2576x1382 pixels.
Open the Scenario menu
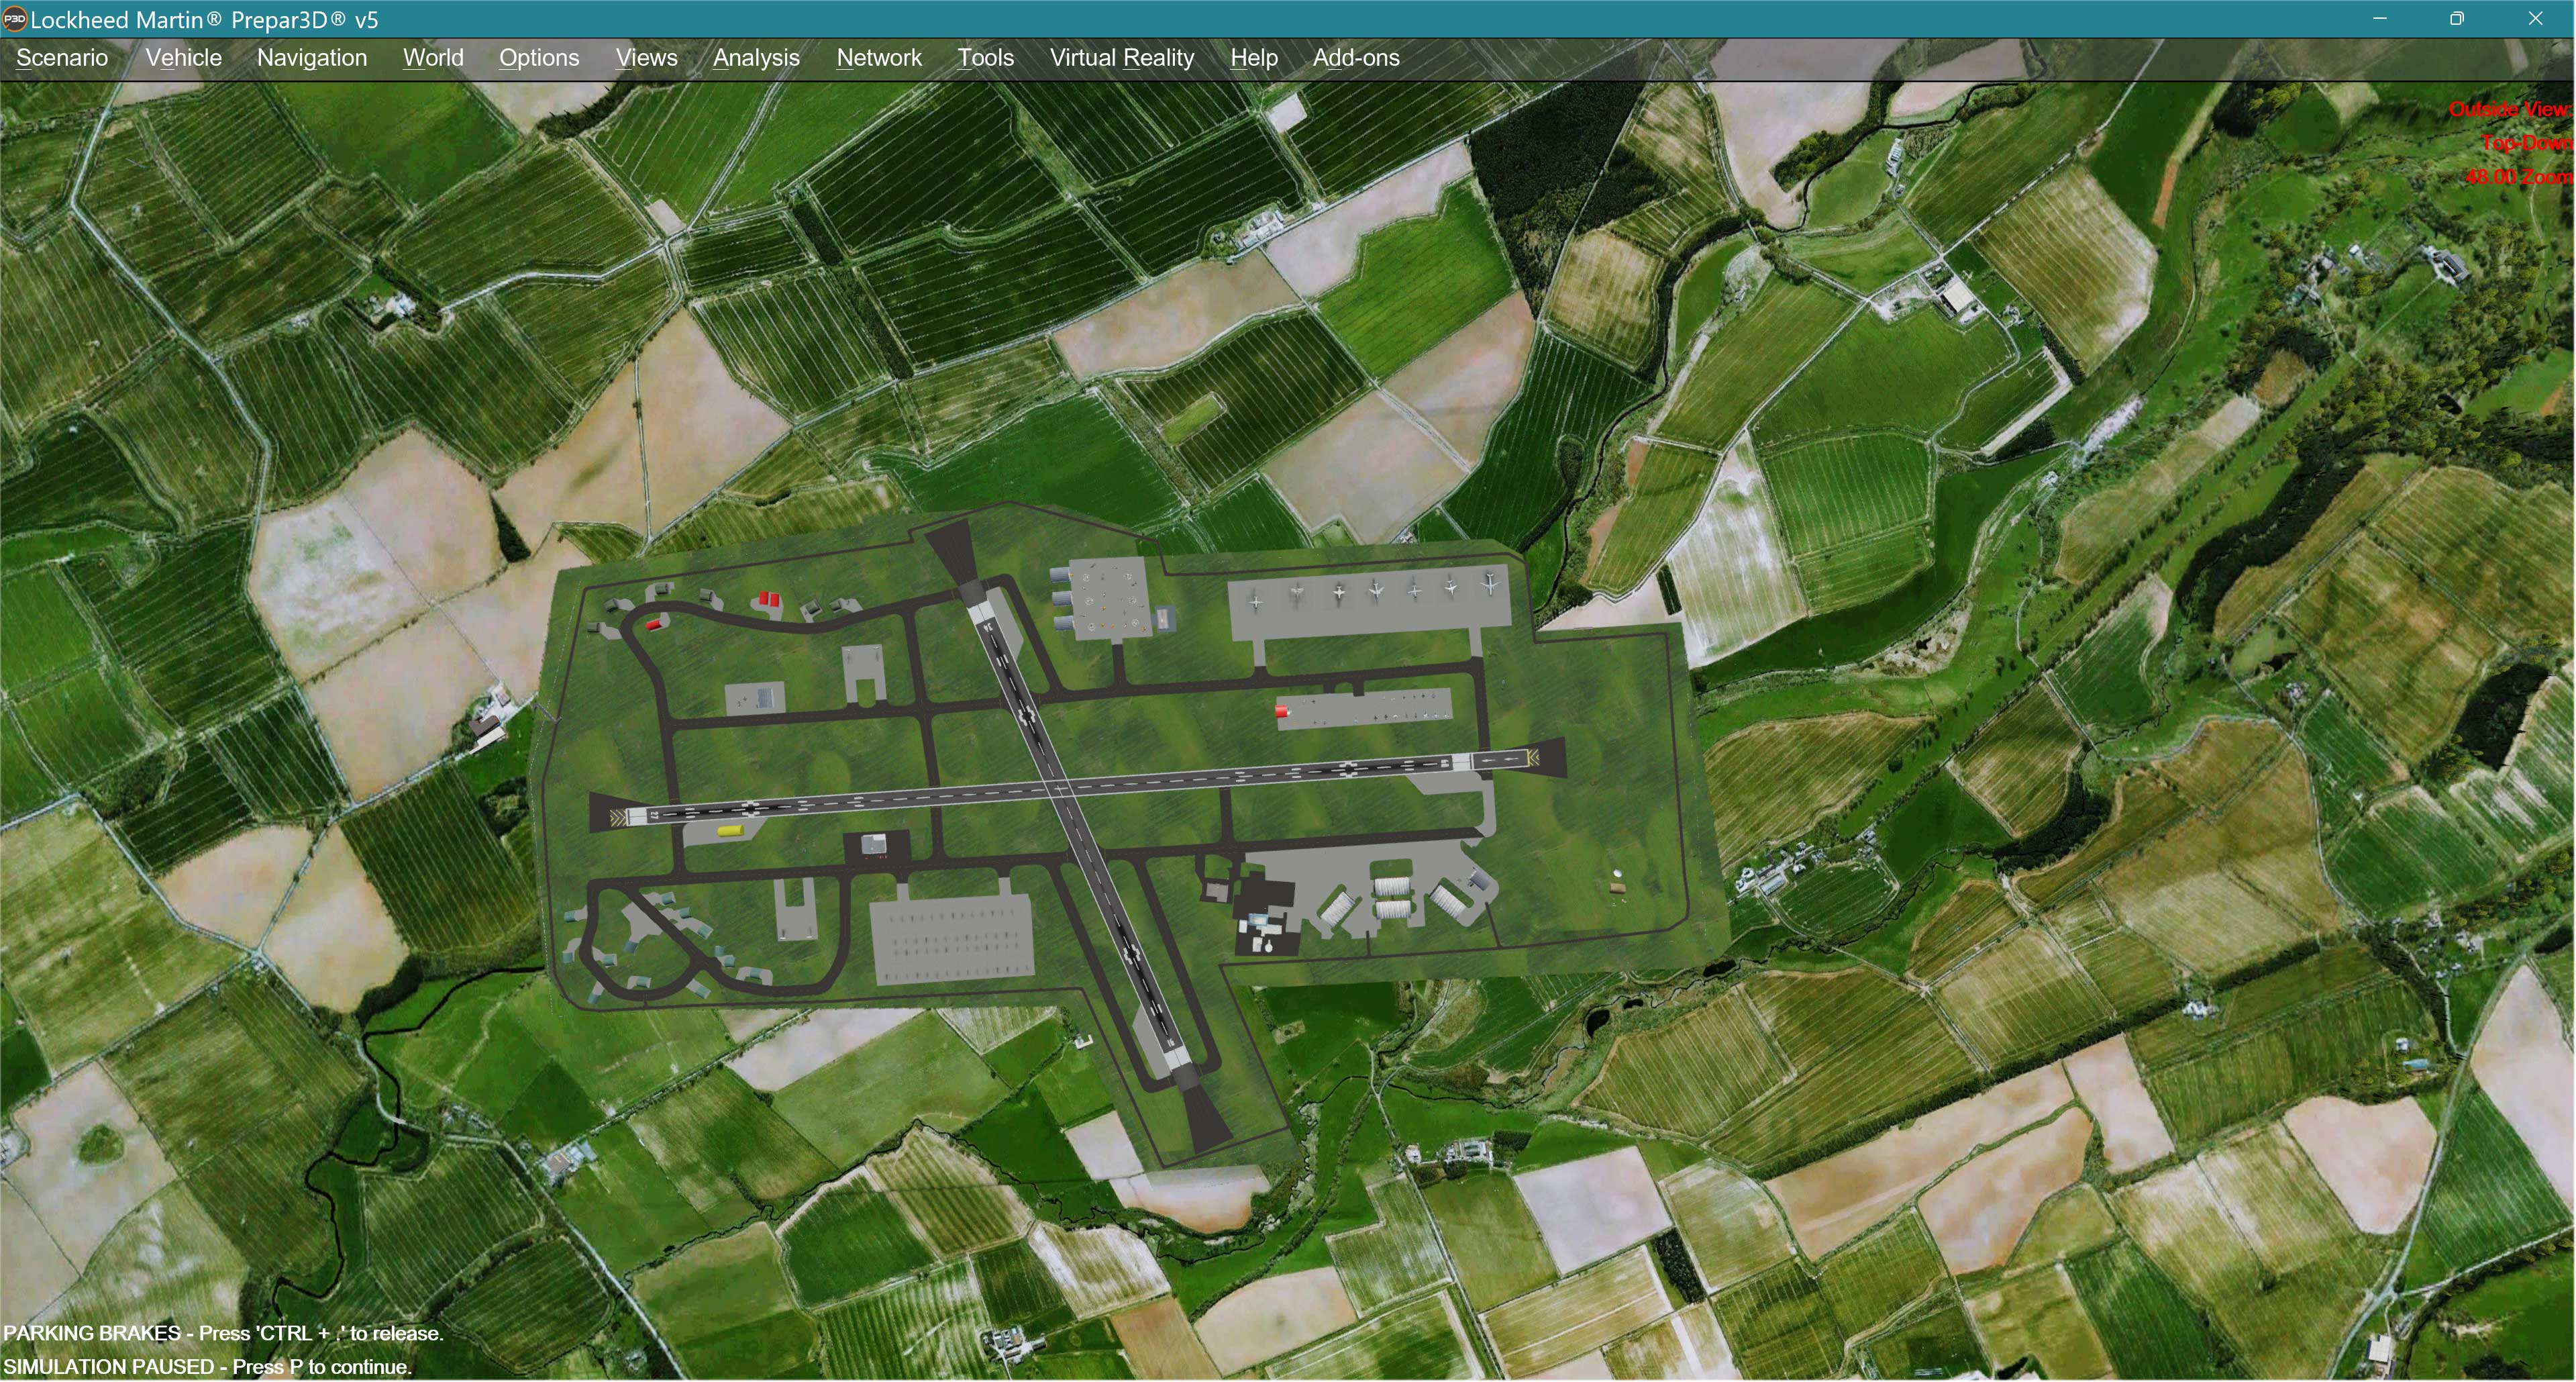point(62,58)
